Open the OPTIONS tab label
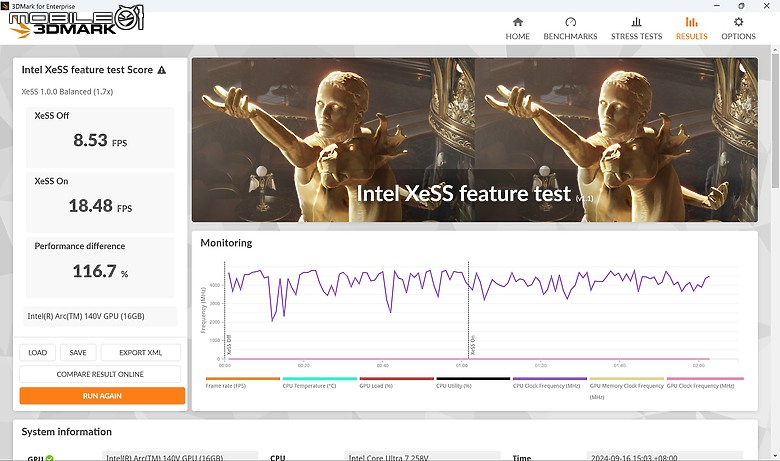Image resolution: width=780 pixels, height=461 pixels. point(739,36)
